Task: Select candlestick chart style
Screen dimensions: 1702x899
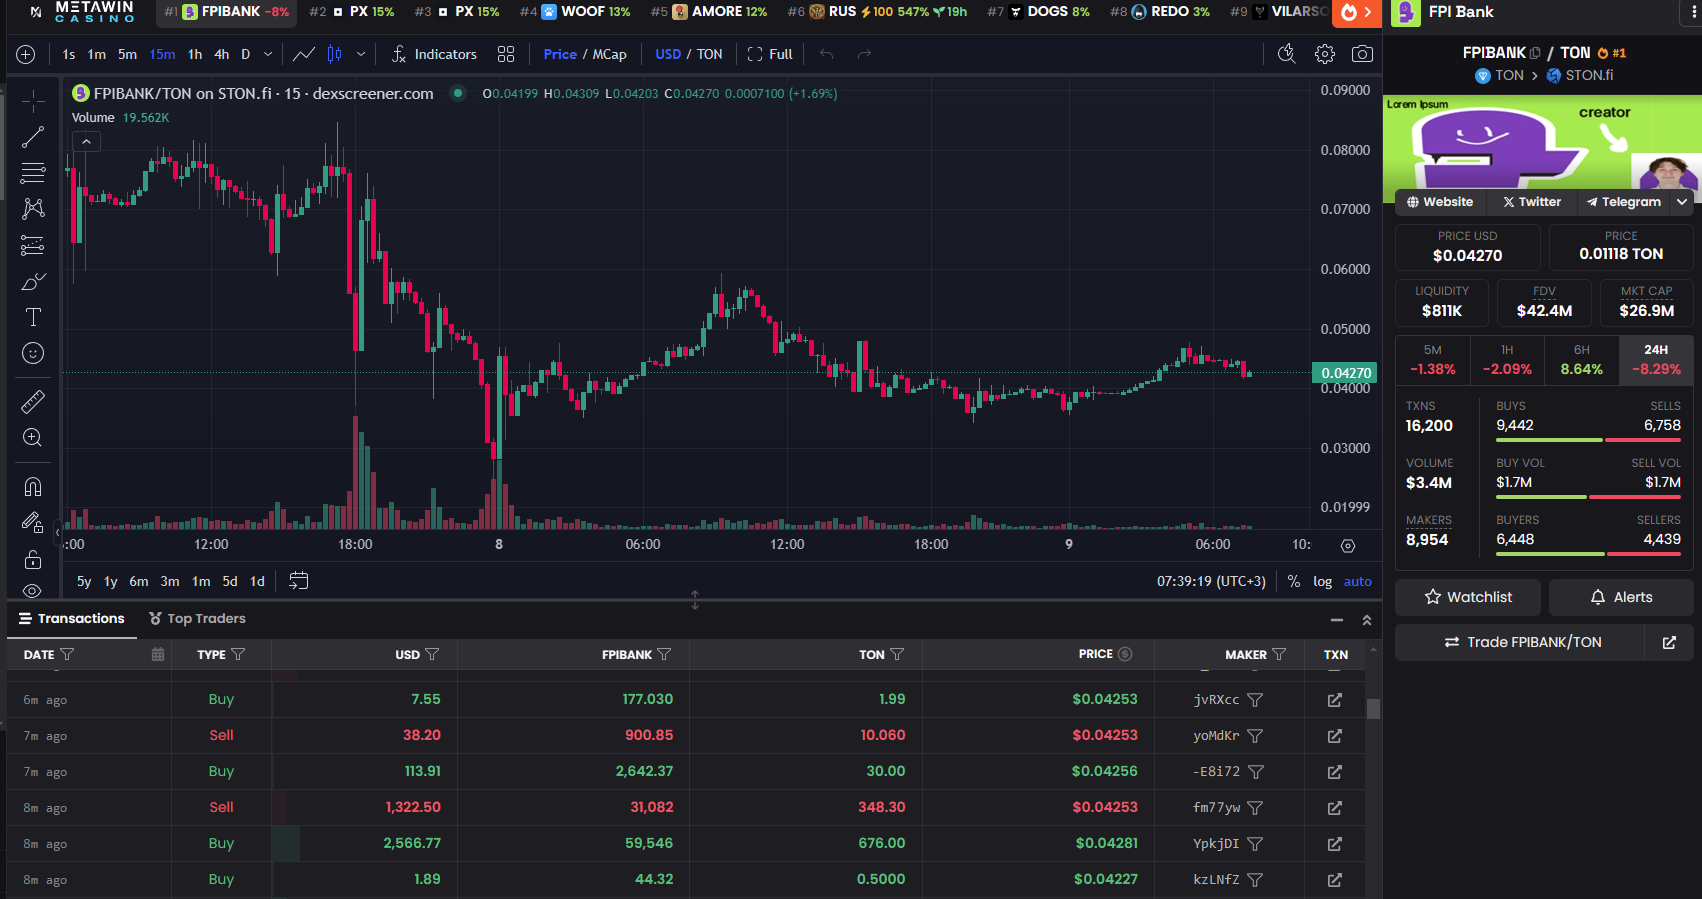Action: click(335, 54)
